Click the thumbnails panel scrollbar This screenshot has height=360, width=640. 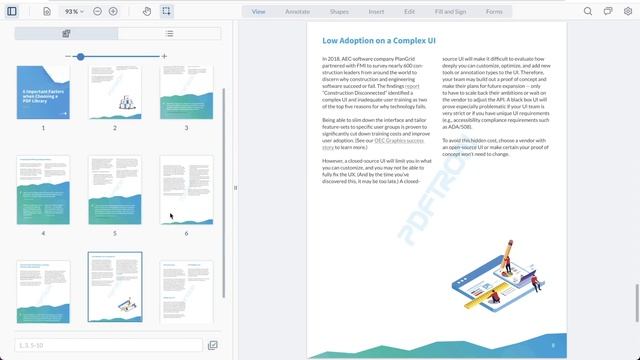(223, 193)
